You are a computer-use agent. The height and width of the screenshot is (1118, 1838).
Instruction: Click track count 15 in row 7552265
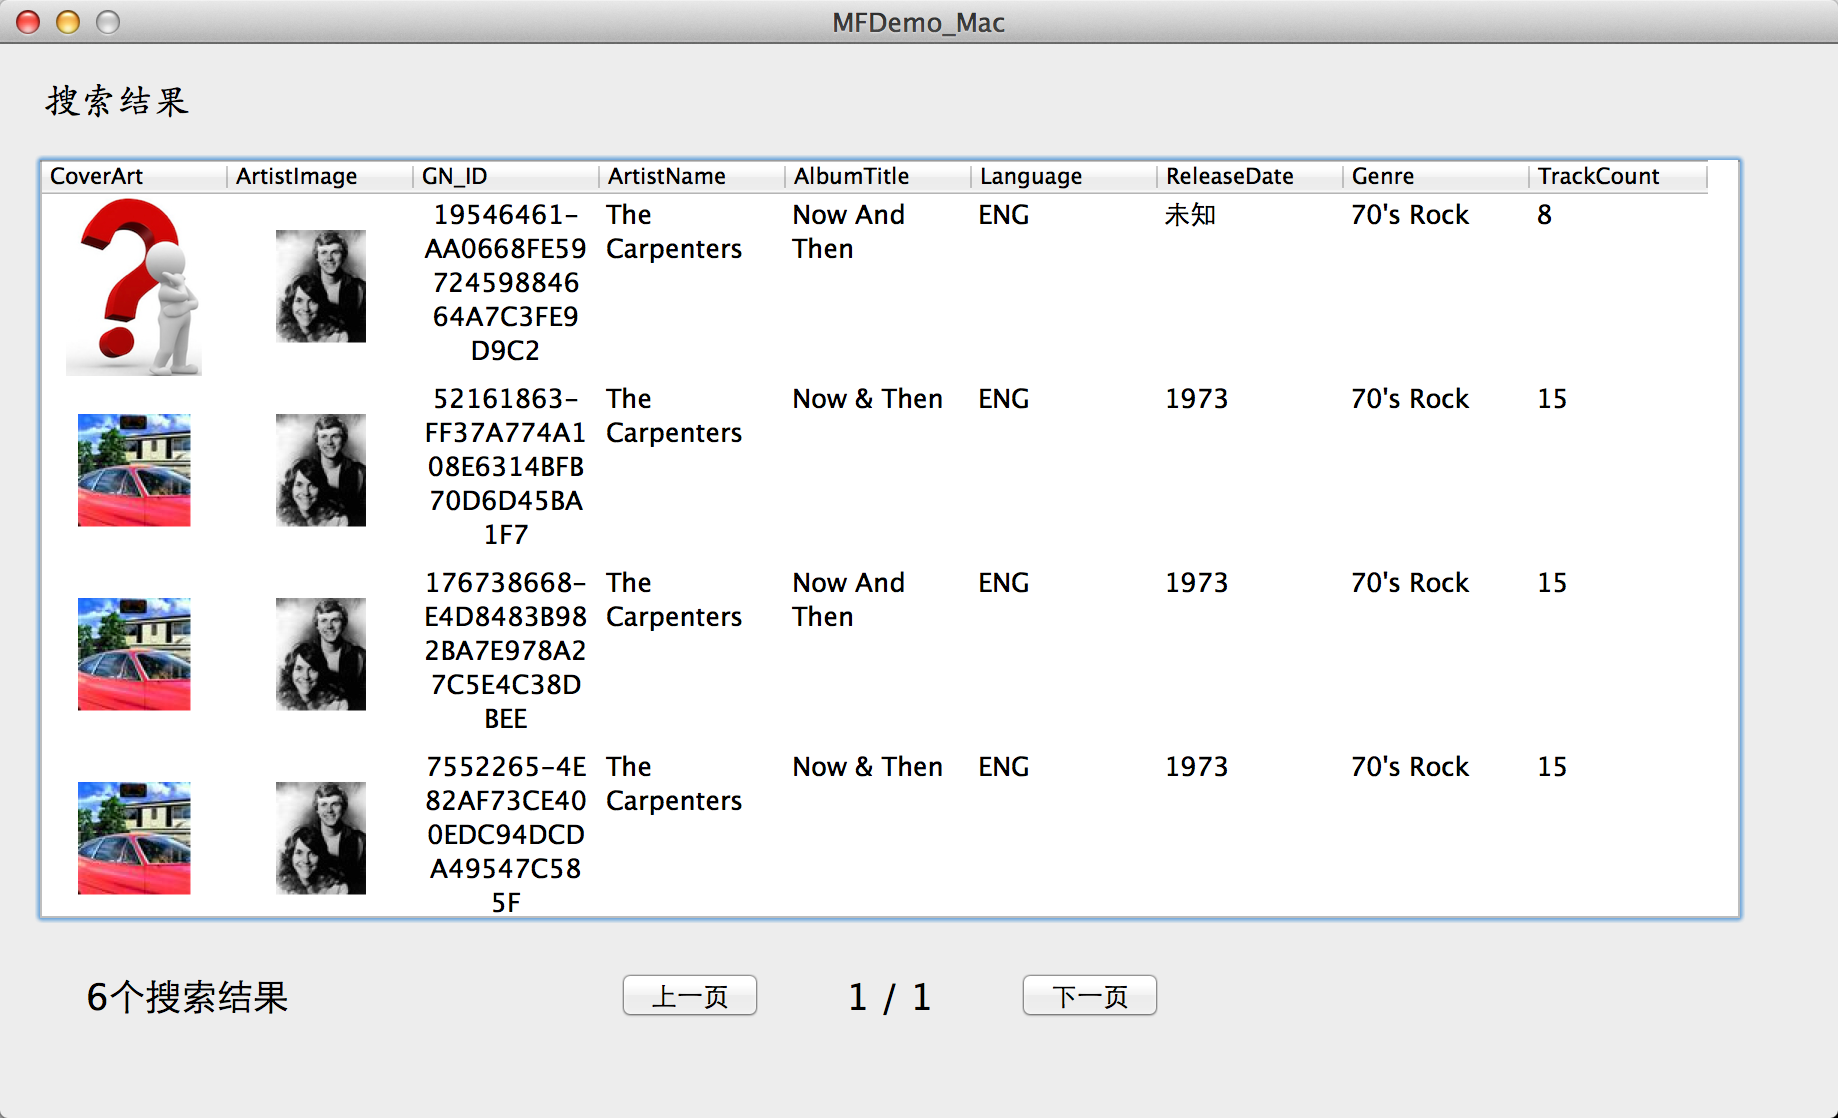coord(1552,767)
